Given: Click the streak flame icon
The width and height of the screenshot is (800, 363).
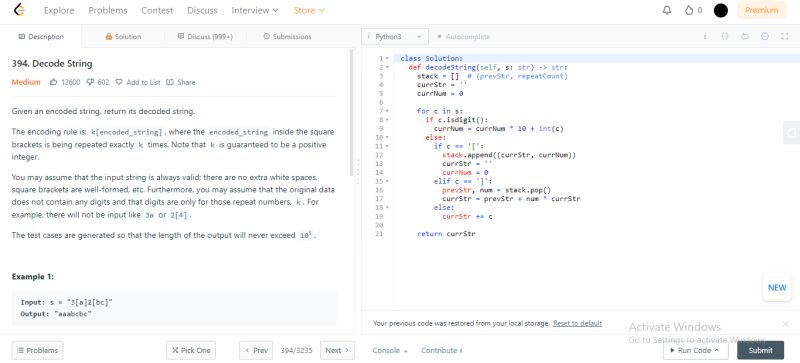Looking at the screenshot, I should pyautogui.click(x=689, y=10).
